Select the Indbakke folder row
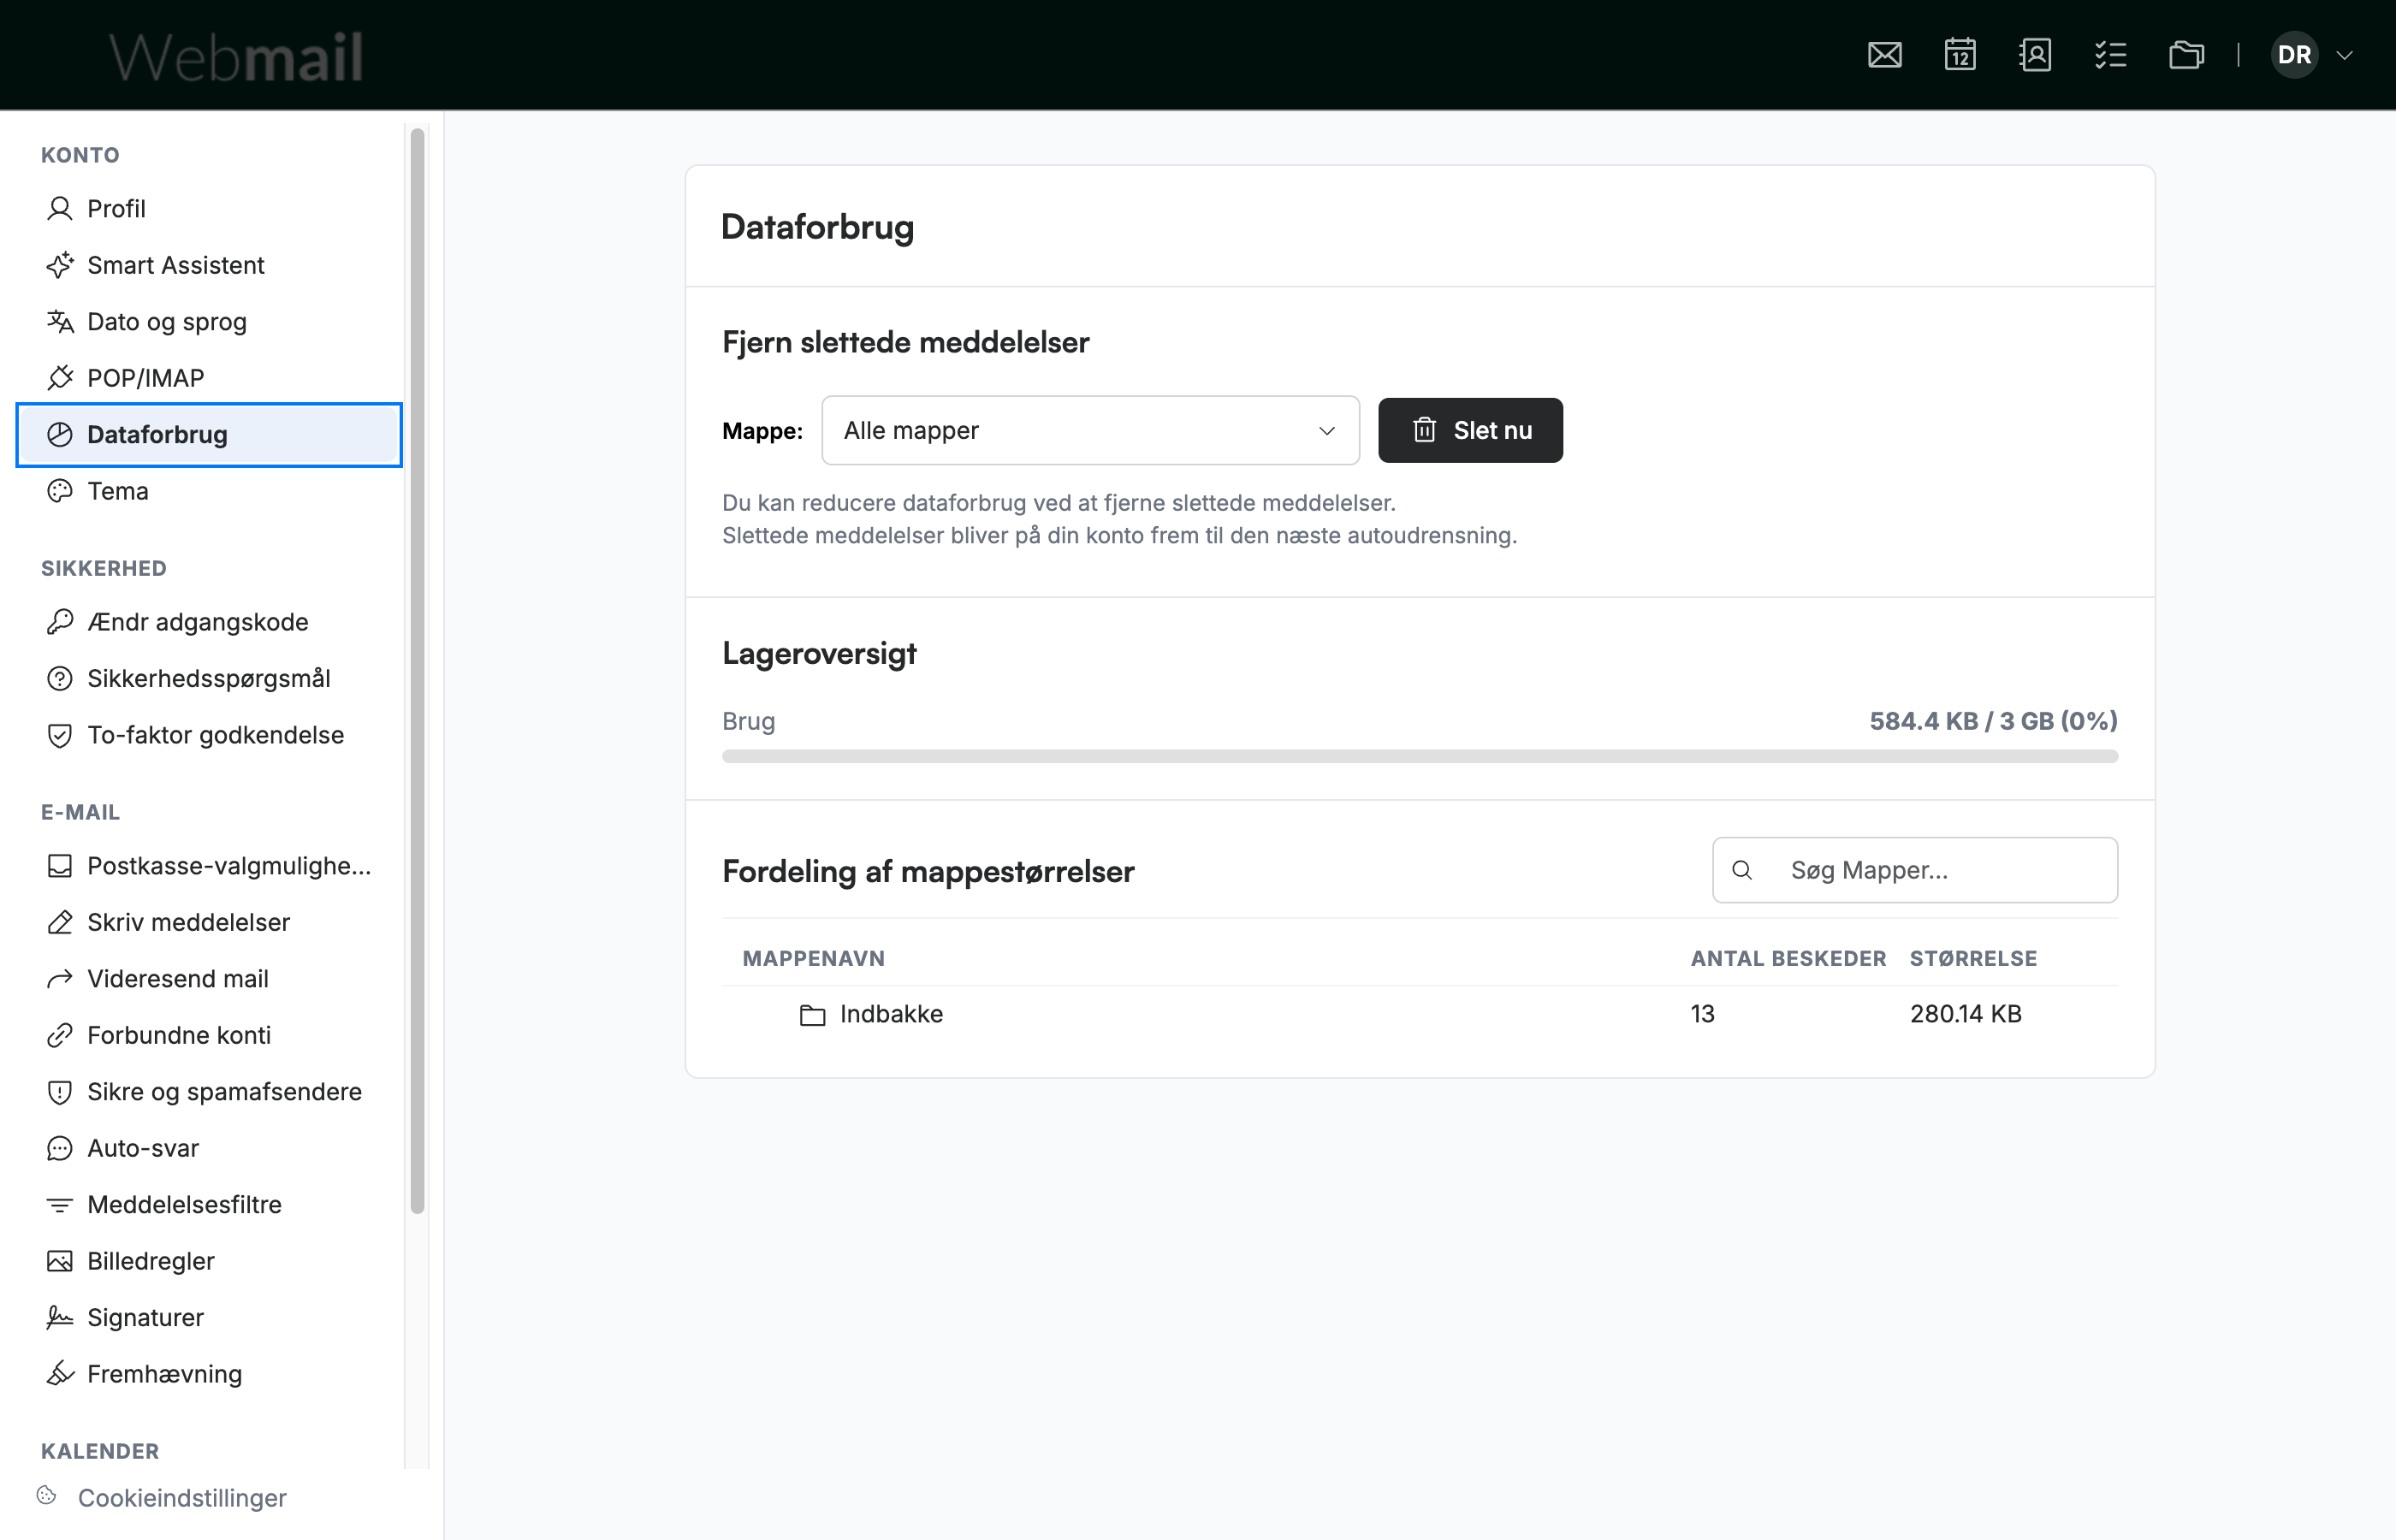 coord(1420,1014)
